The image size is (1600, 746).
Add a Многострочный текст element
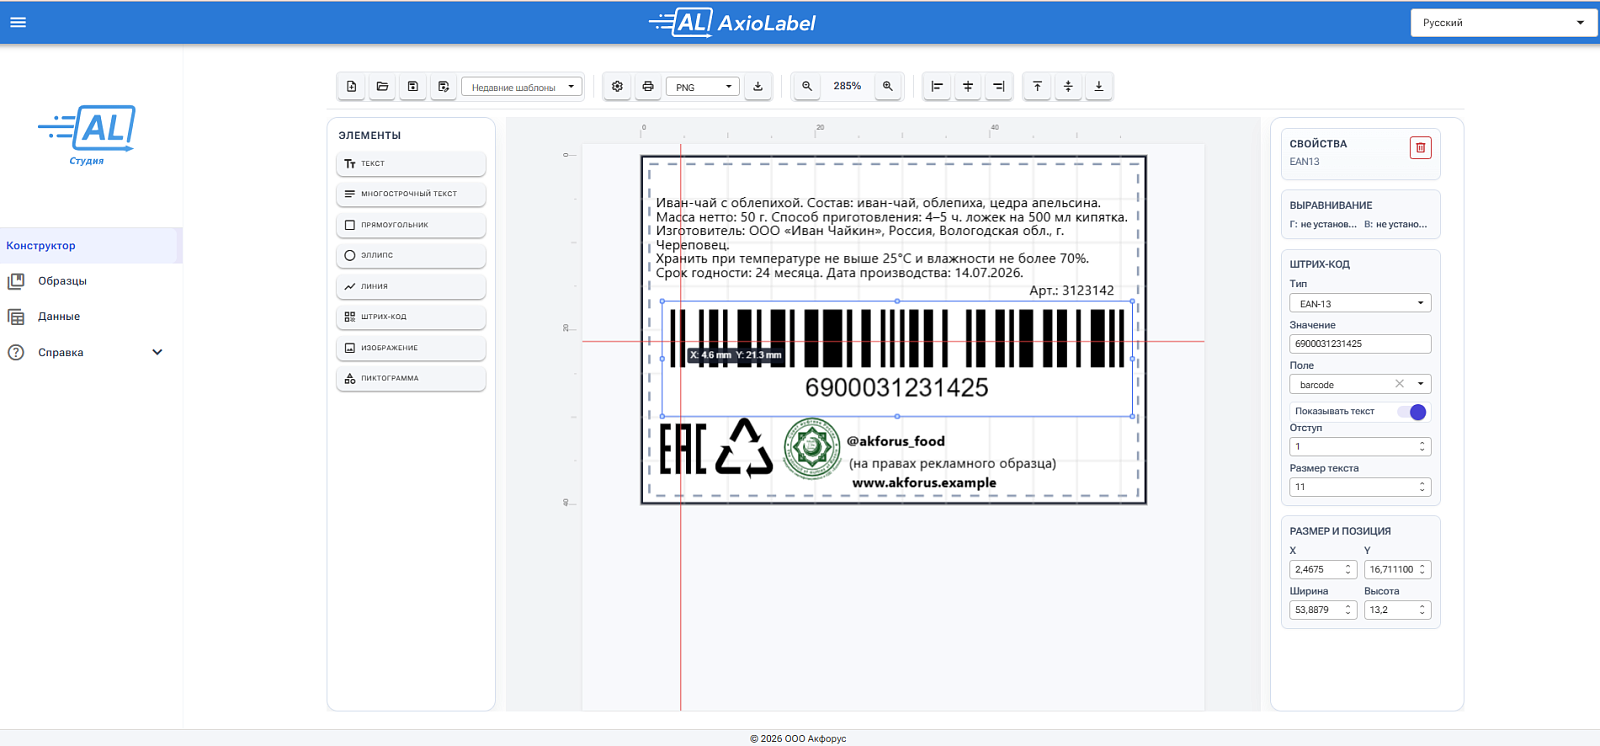(411, 194)
